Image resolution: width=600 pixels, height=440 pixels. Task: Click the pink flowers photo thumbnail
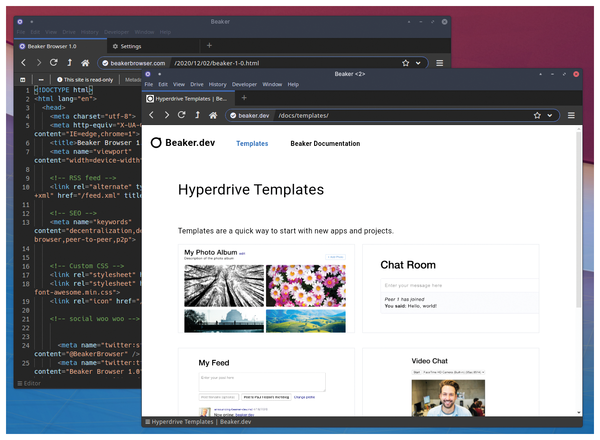[x=306, y=286]
